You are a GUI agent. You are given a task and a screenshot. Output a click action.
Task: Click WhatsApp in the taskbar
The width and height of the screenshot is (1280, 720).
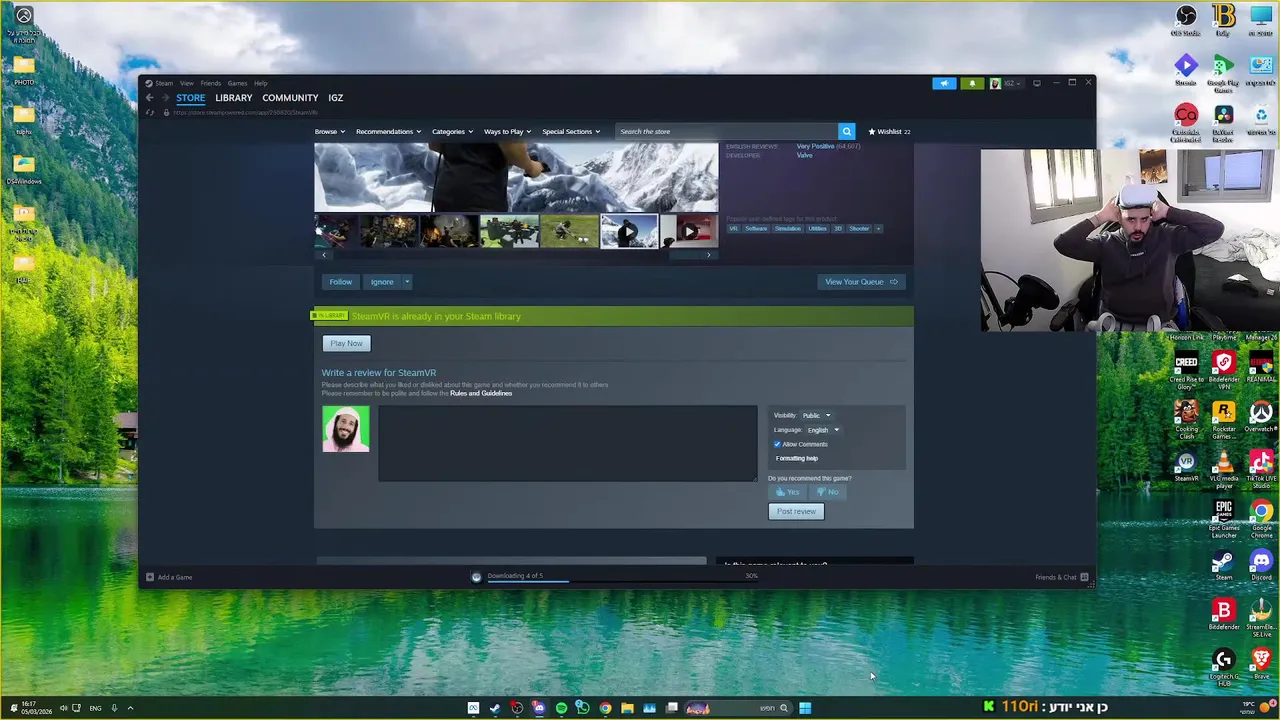[x=583, y=708]
